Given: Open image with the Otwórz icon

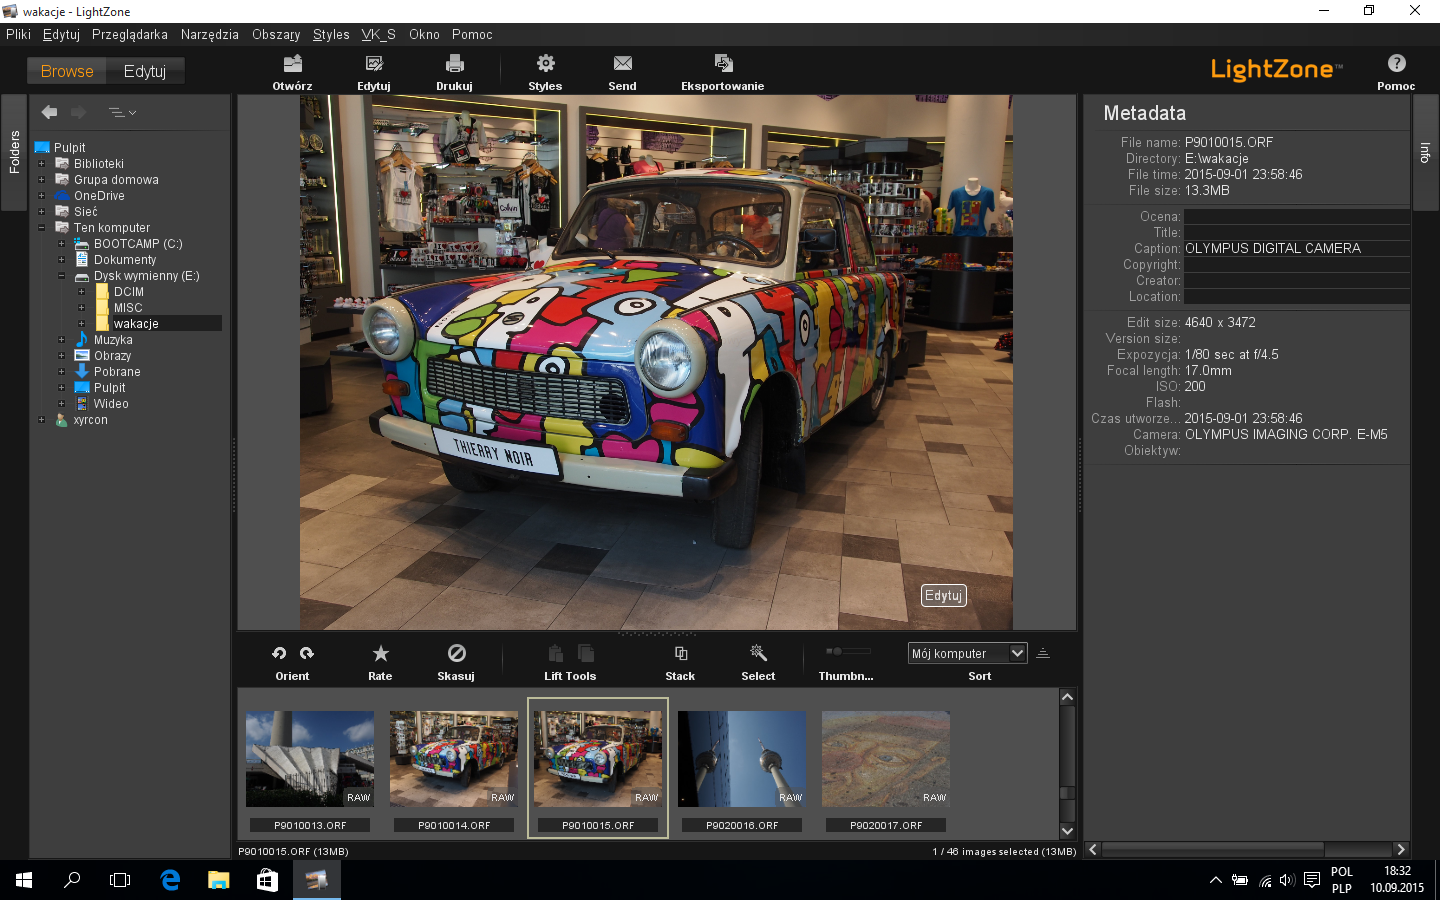Looking at the screenshot, I should pyautogui.click(x=292, y=64).
